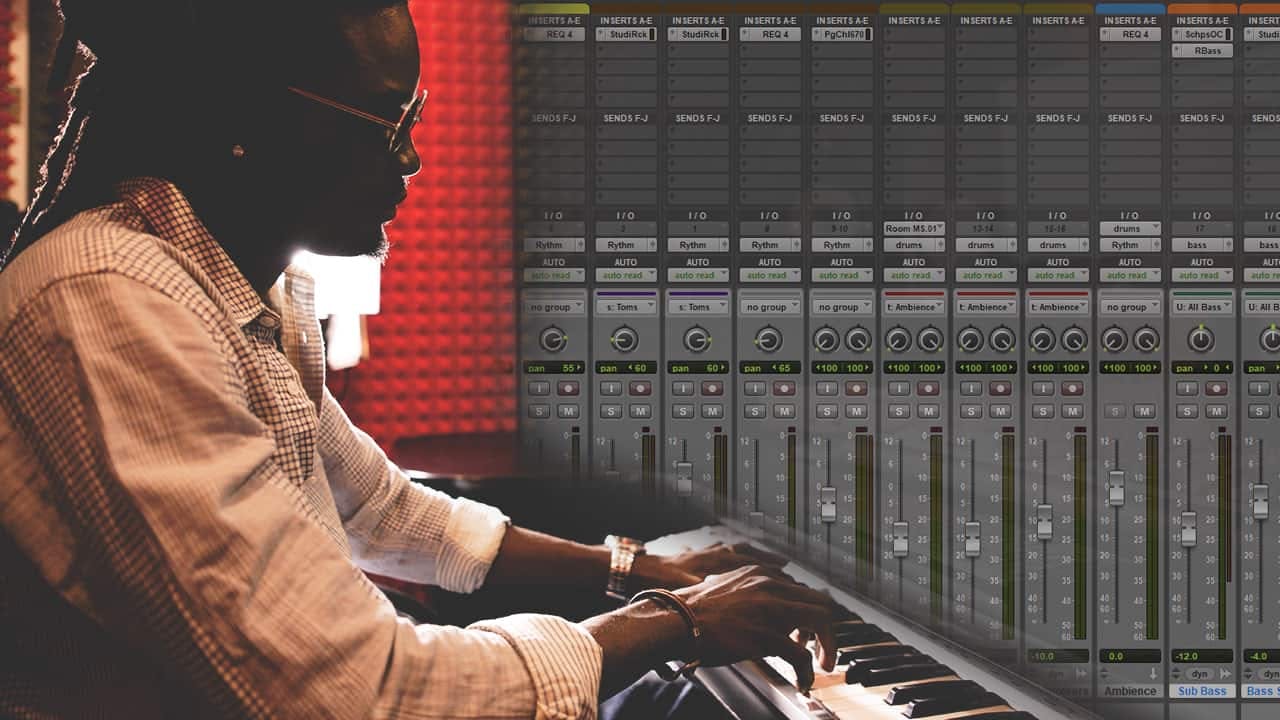Clear the clip indicator on Ambience meter
The image size is (1280, 720).
[x=1153, y=431]
